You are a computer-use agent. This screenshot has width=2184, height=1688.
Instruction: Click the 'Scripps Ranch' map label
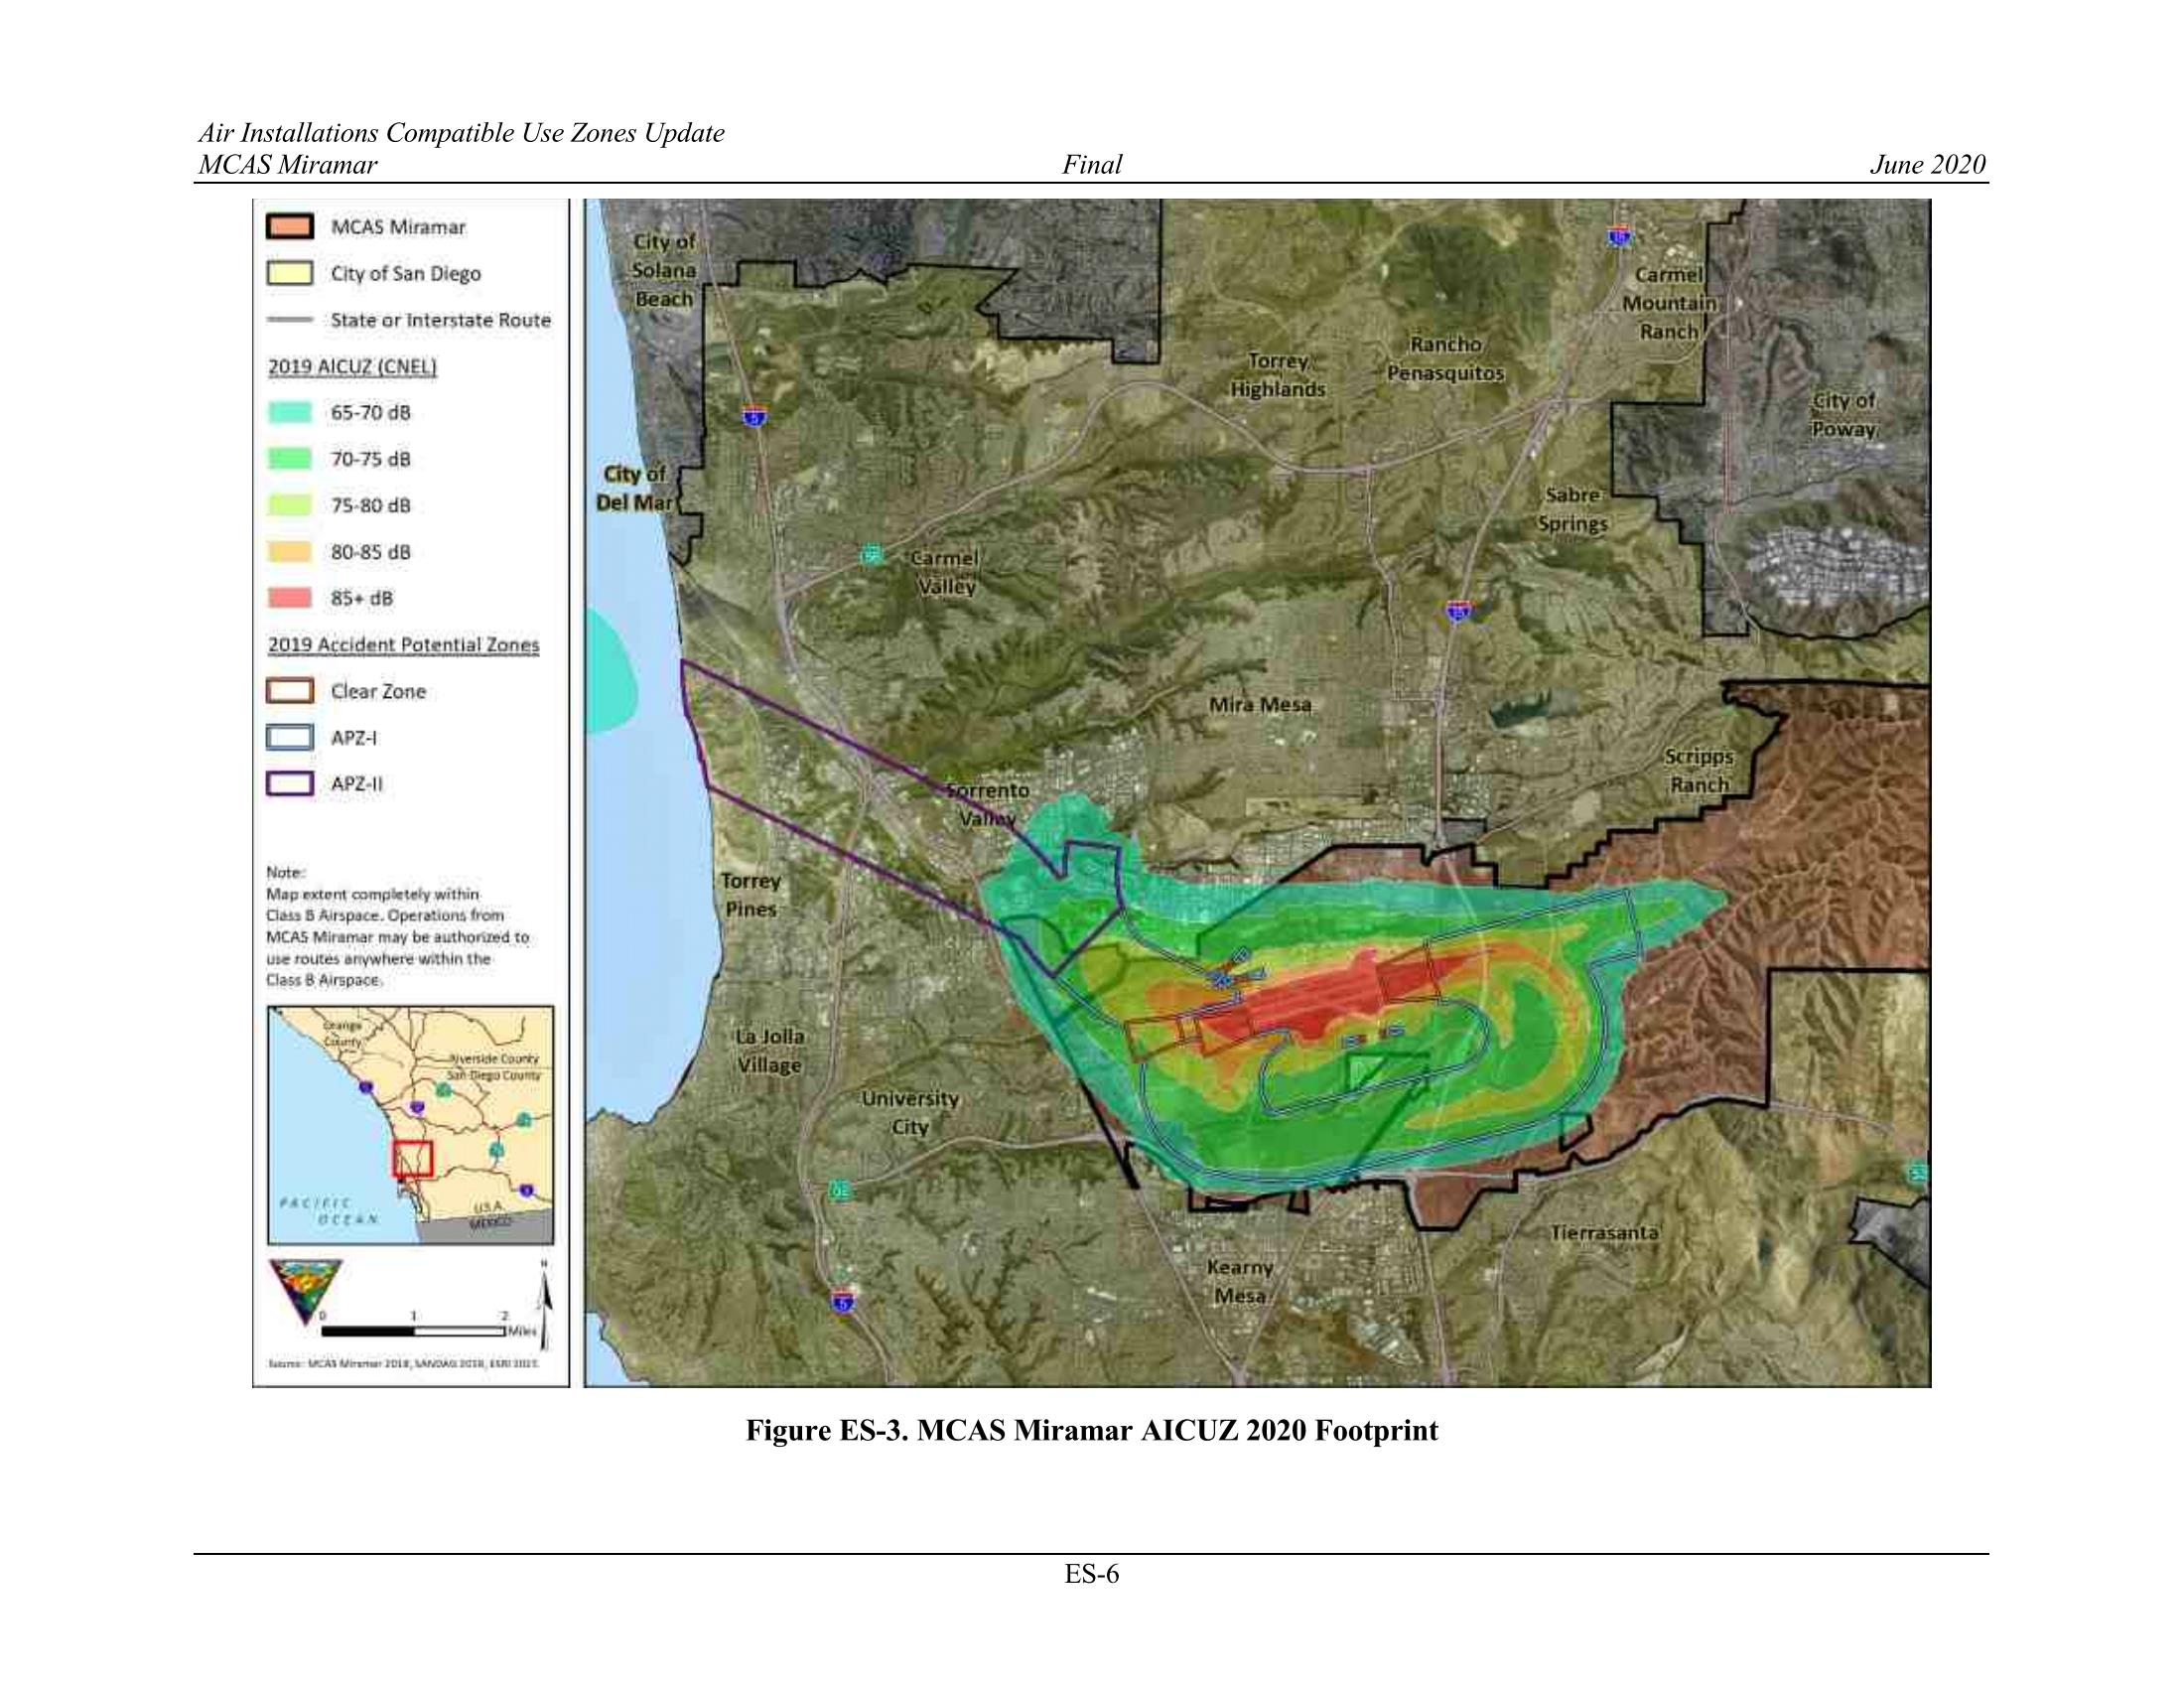click(1699, 771)
